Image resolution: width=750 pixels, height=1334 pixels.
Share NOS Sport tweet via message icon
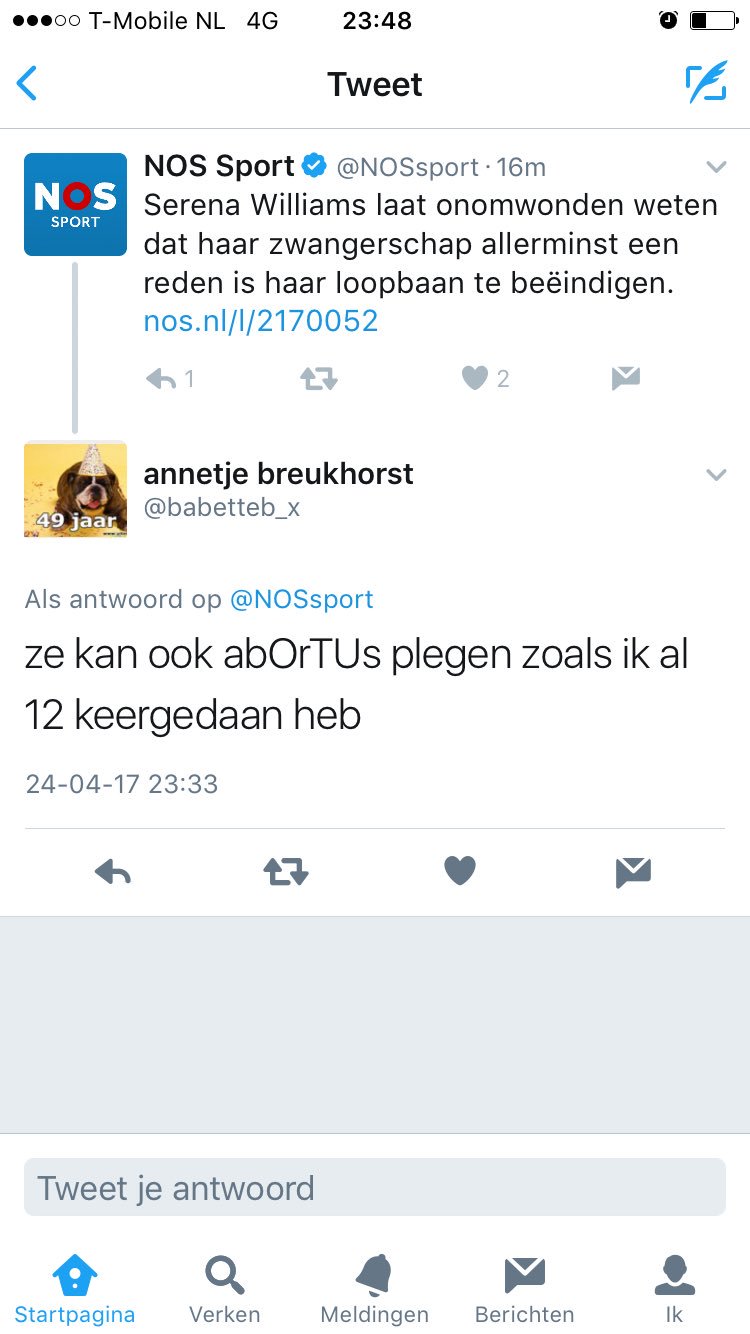tap(625, 378)
